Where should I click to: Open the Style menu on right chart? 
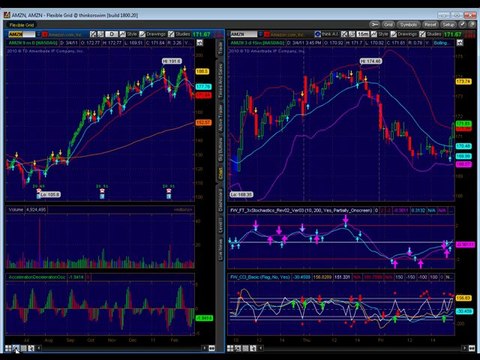[383, 34]
